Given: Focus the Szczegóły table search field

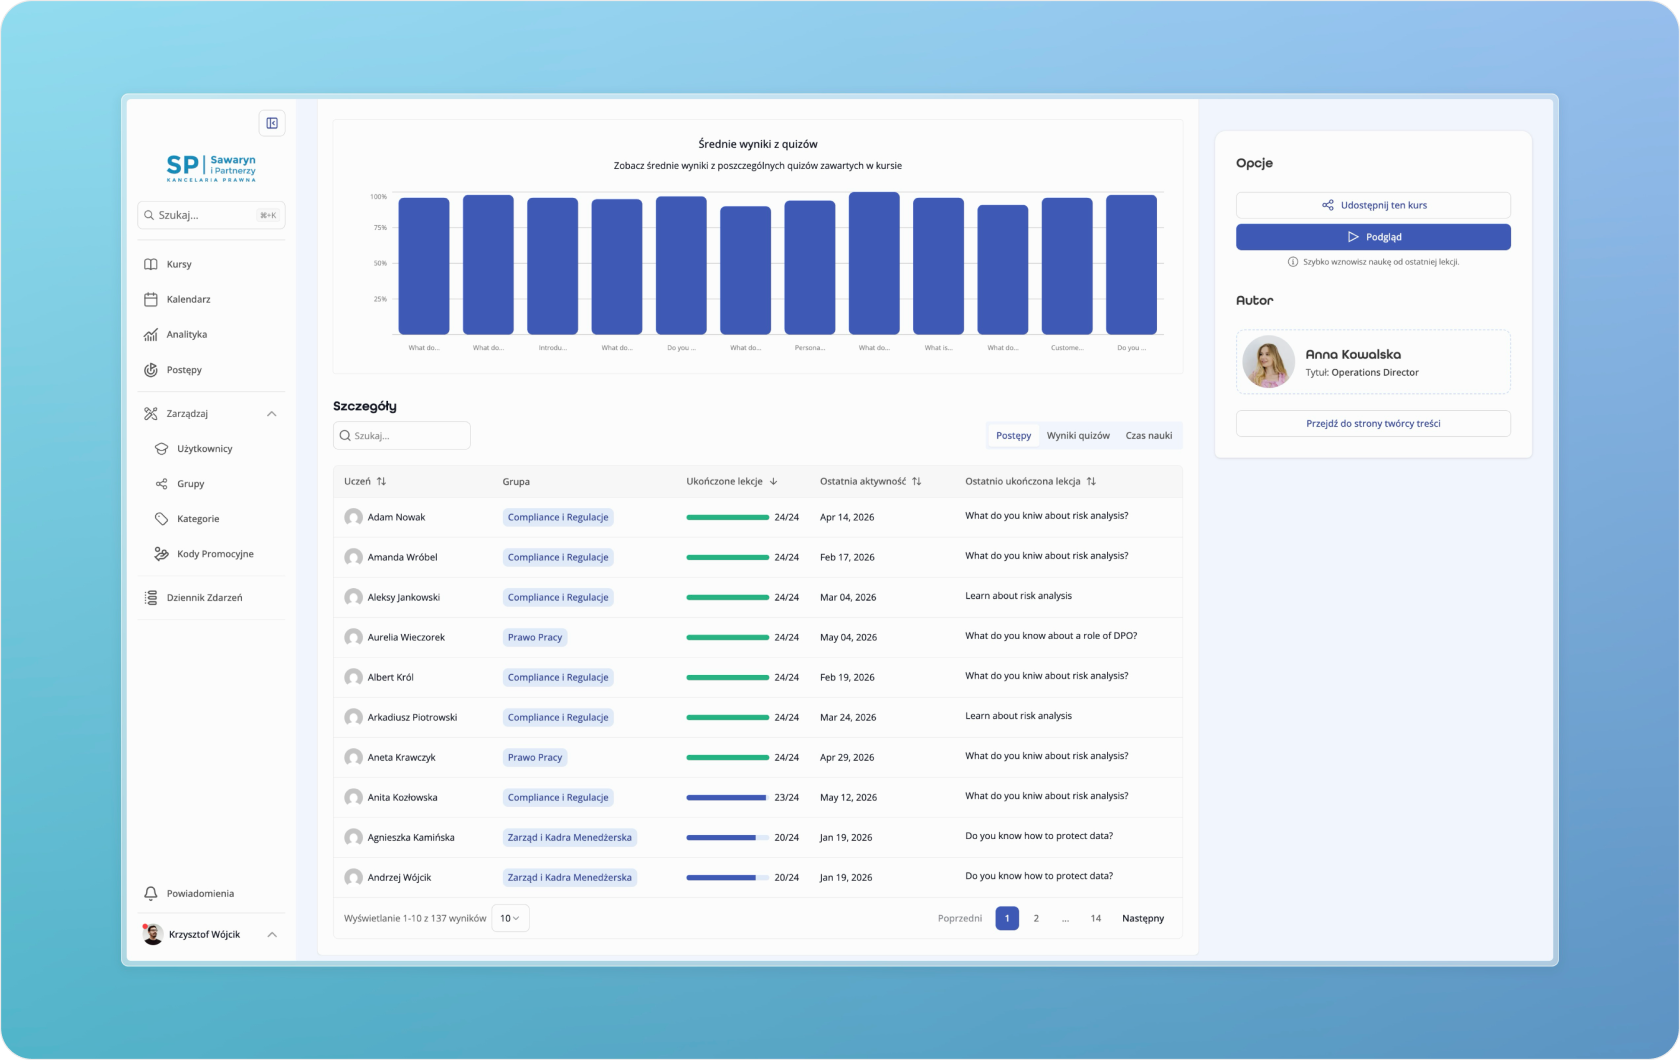Looking at the screenshot, I should pos(402,436).
